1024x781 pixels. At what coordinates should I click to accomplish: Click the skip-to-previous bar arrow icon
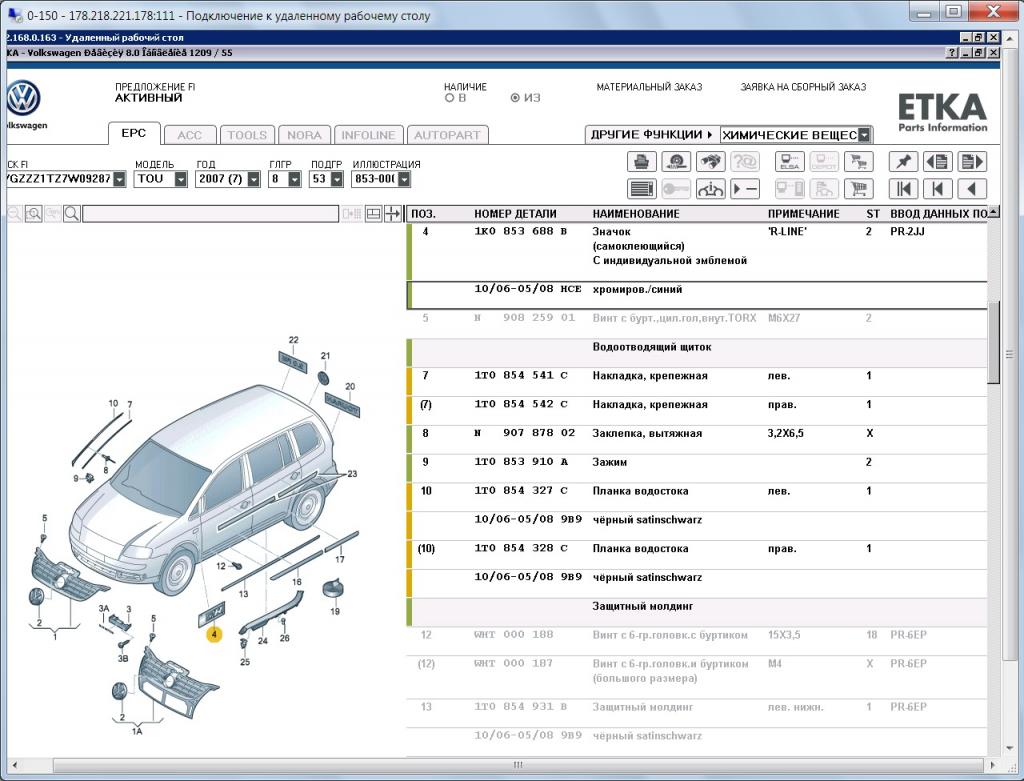[938, 189]
